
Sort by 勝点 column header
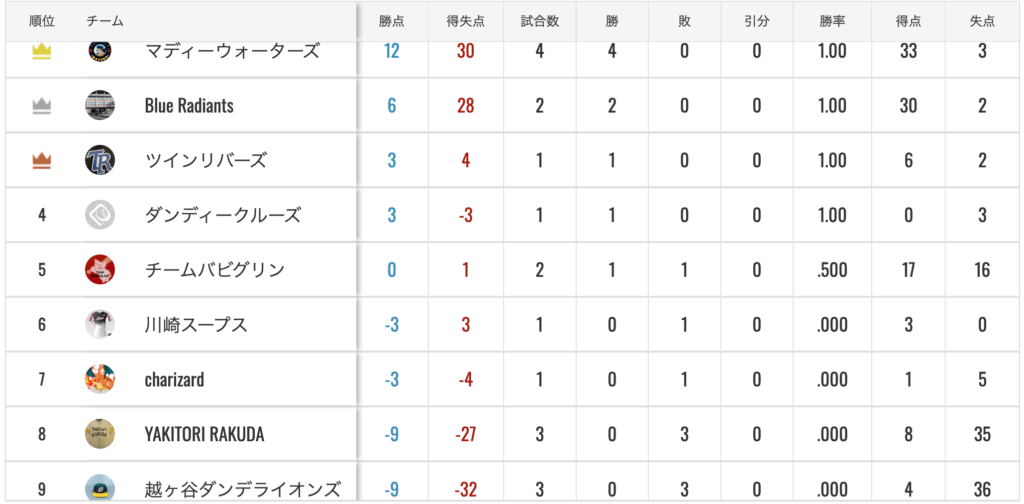pos(391,21)
